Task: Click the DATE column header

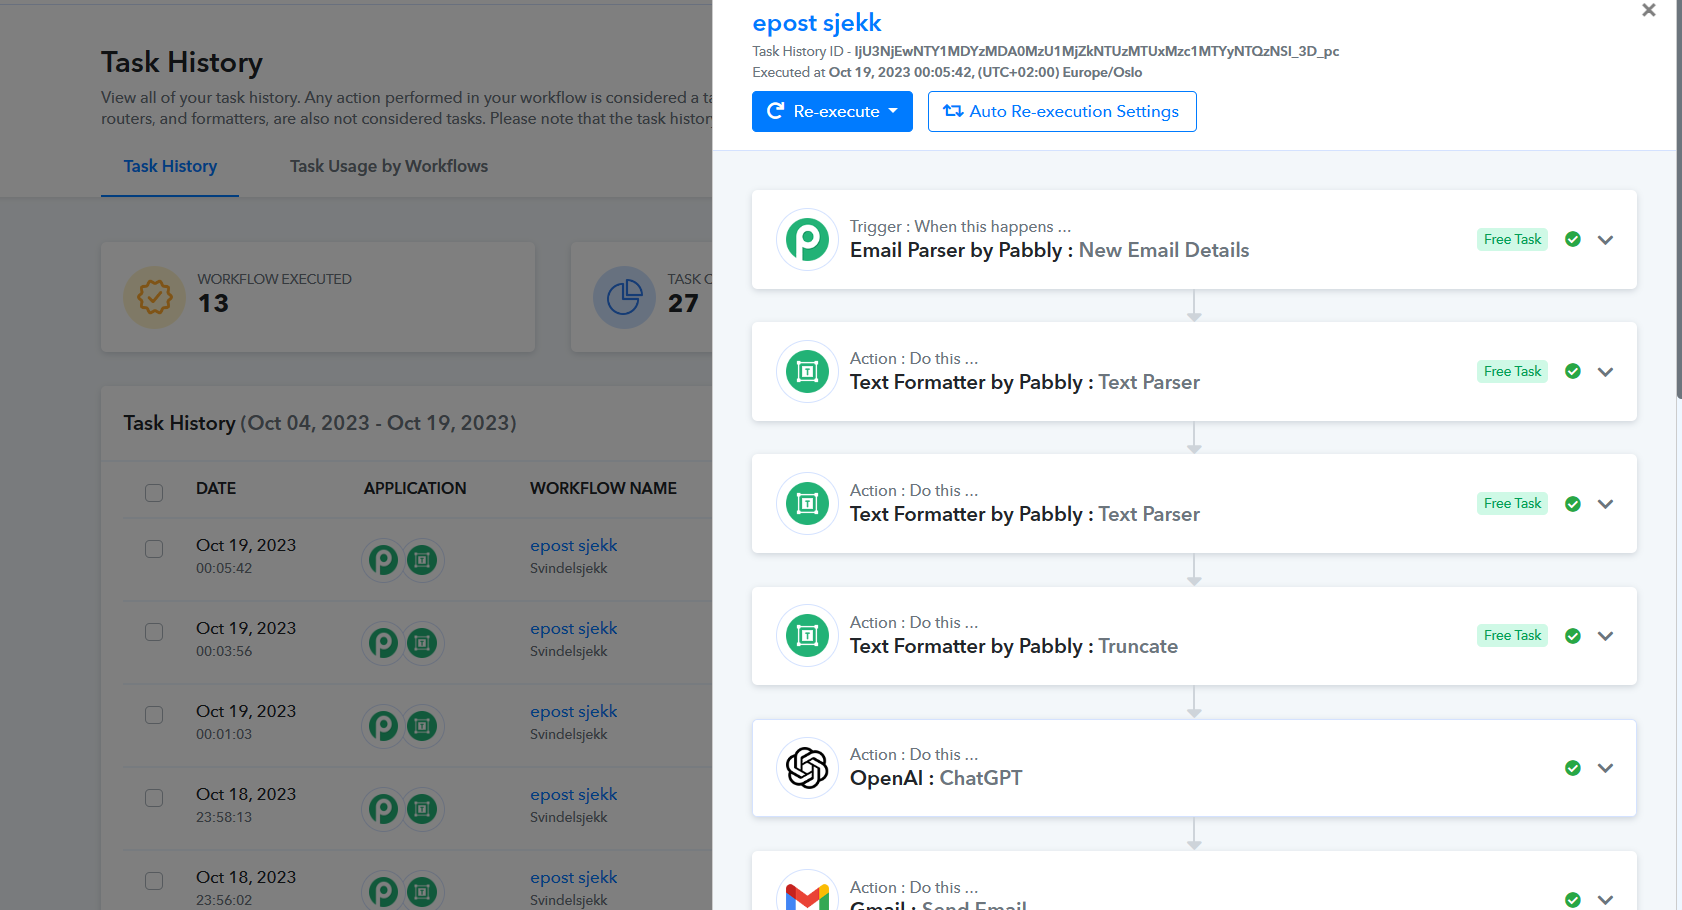Action: click(x=216, y=488)
